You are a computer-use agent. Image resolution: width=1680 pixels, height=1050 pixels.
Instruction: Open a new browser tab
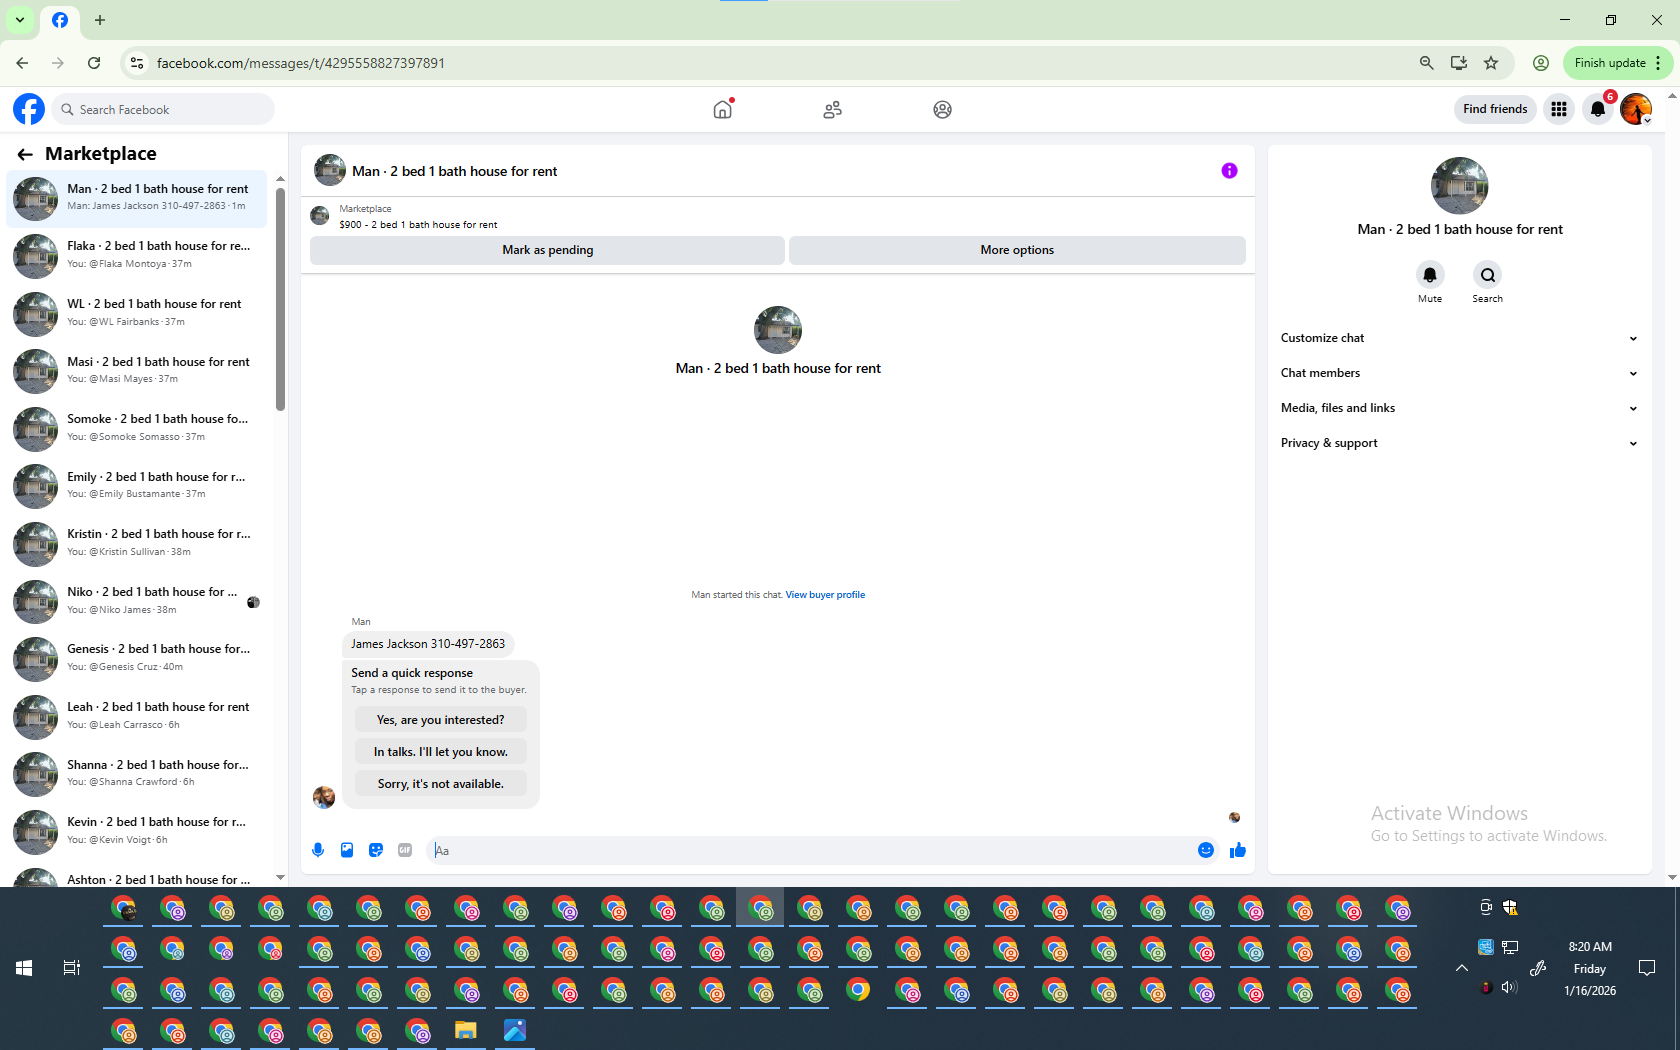tap(100, 20)
